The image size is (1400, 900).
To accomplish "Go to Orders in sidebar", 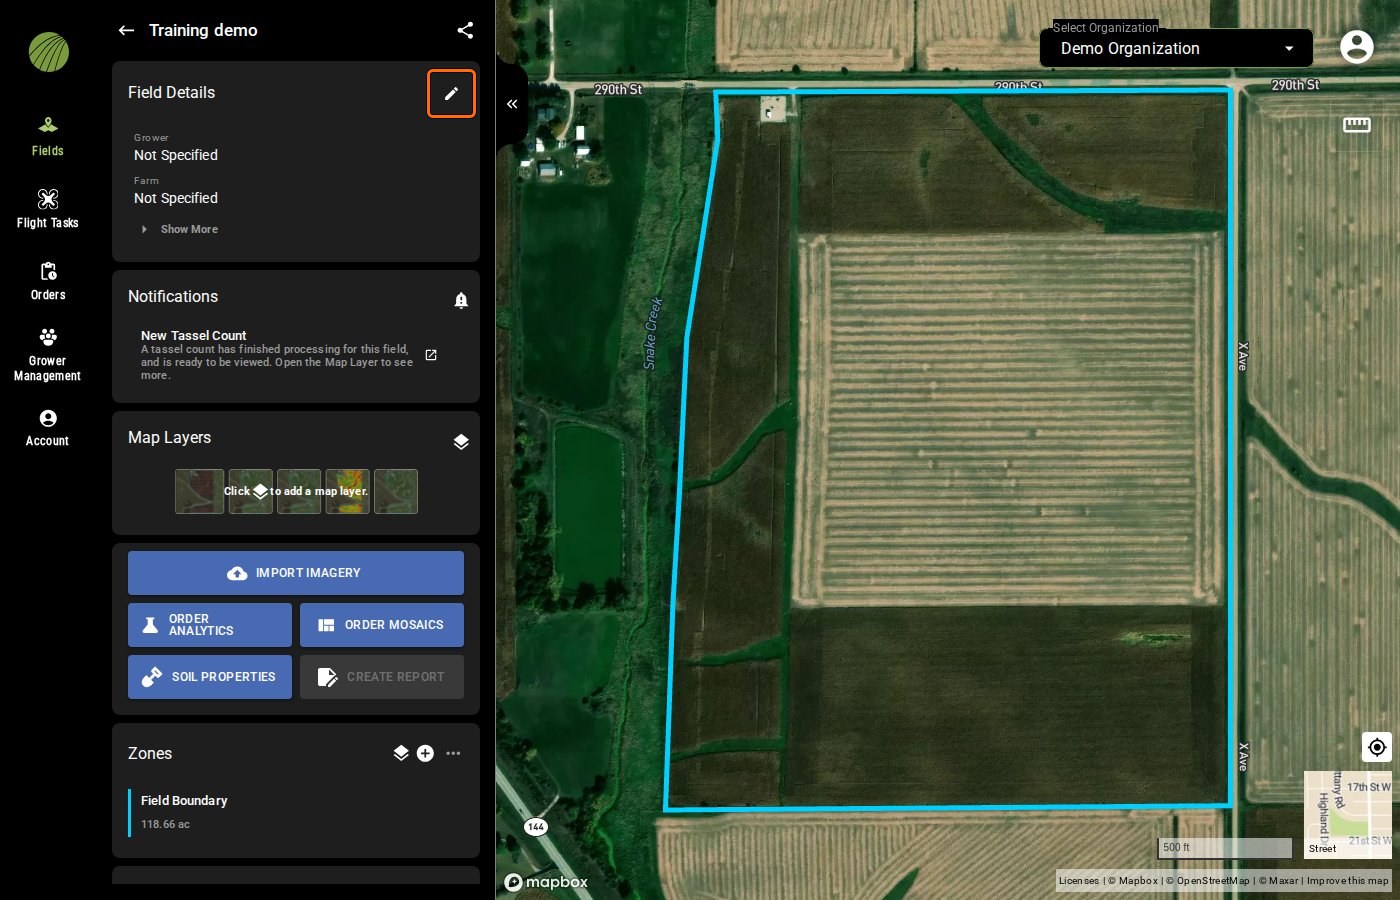I will click(x=47, y=281).
